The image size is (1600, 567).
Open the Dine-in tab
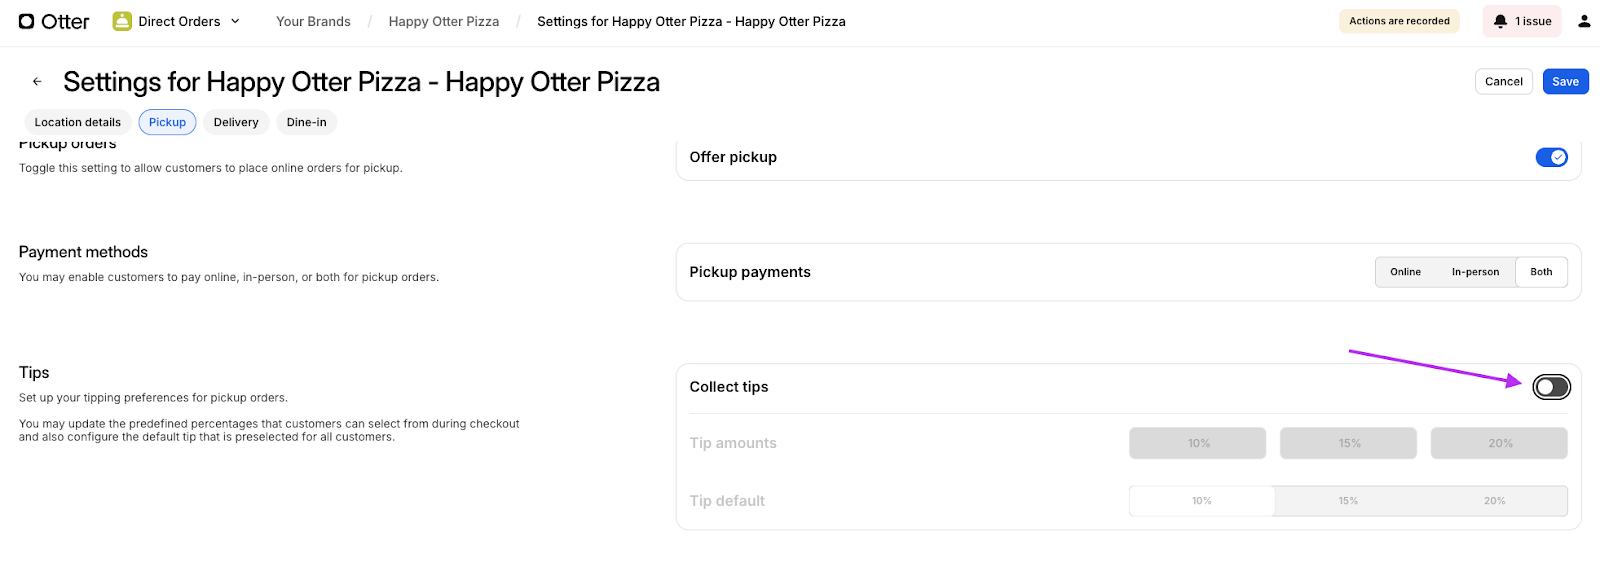(306, 122)
